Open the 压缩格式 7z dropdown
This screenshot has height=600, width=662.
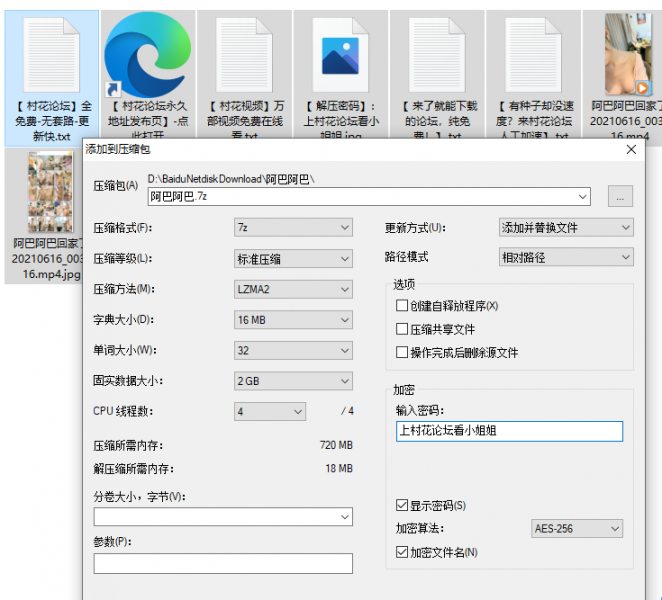(x=292, y=228)
